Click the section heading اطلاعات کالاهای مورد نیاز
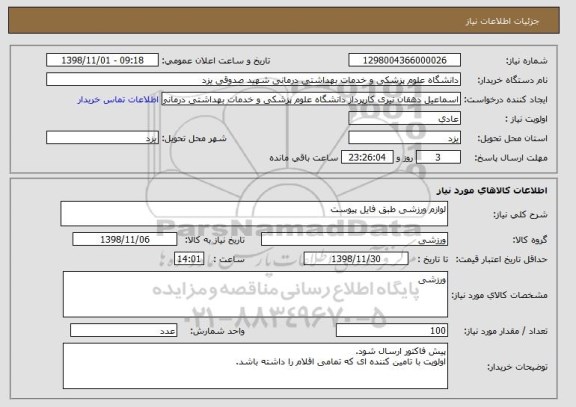The height and width of the screenshot is (407, 576). tap(492, 190)
